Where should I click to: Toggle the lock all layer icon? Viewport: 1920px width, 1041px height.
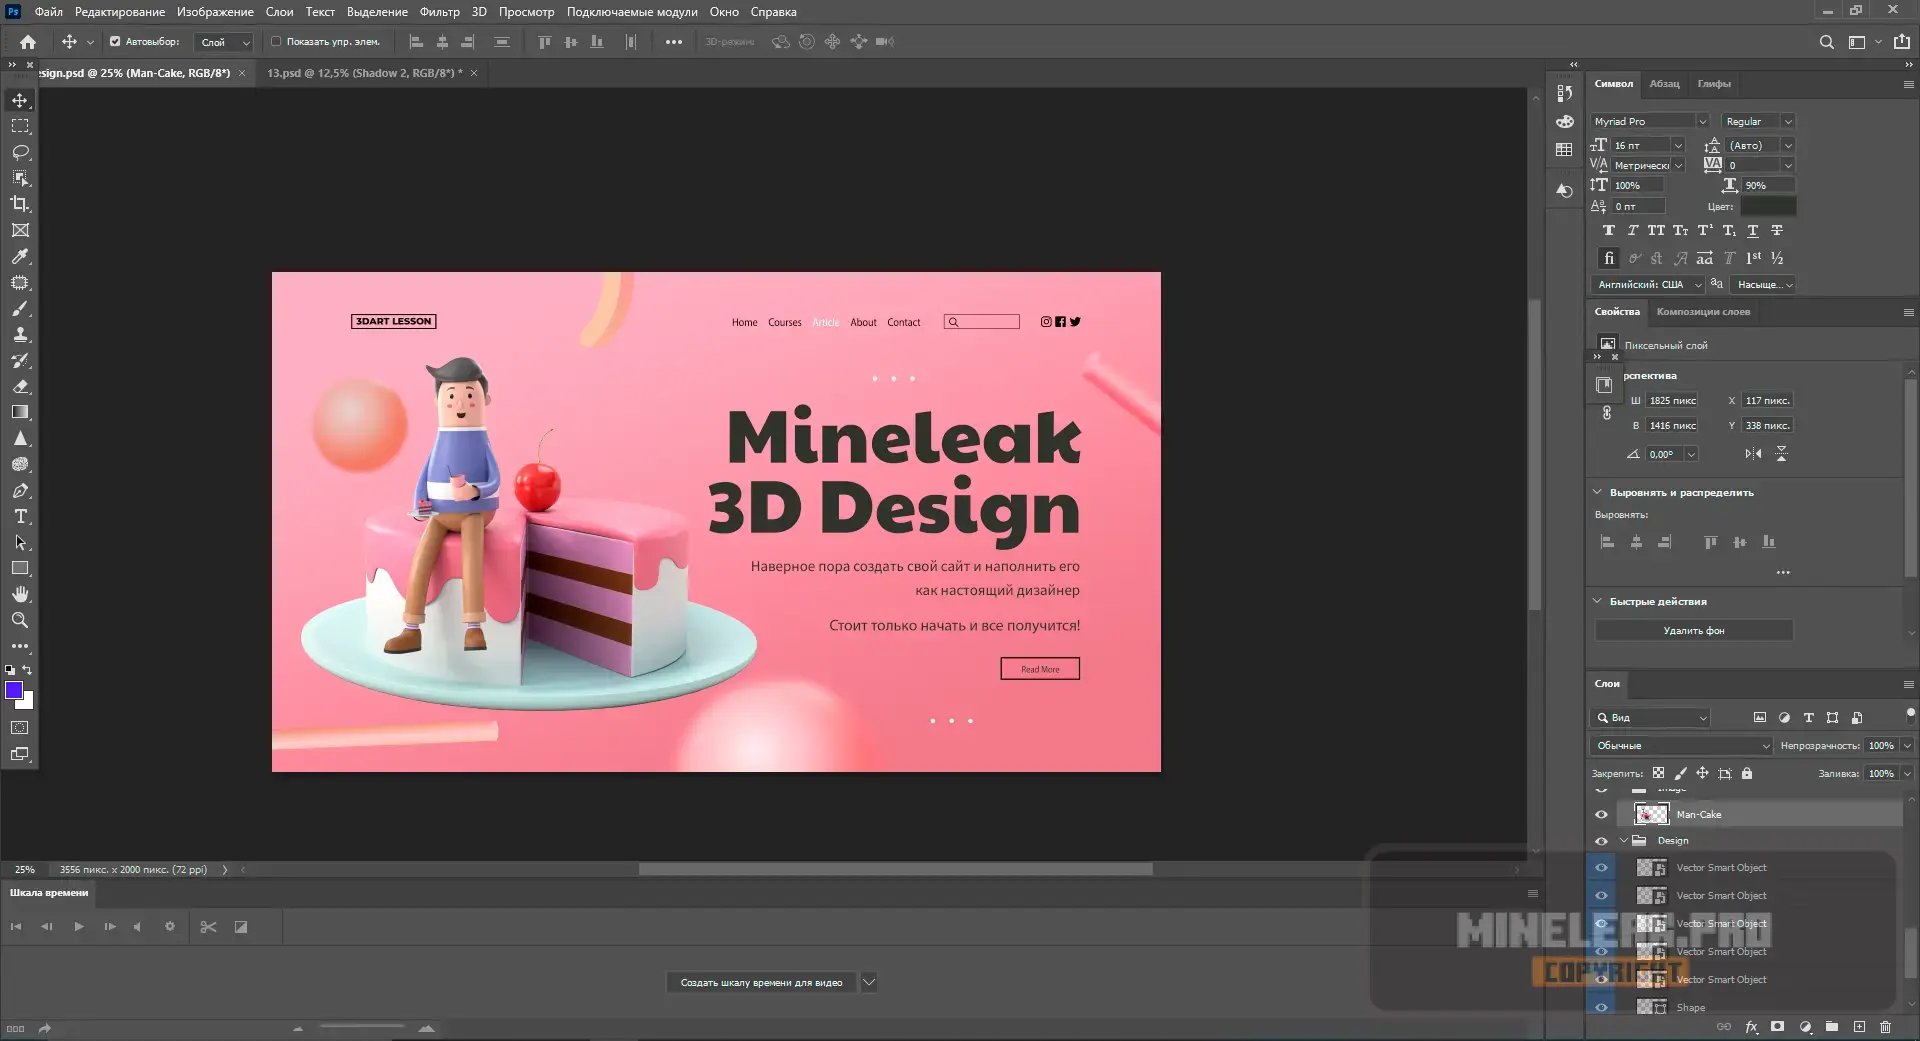(x=1747, y=773)
